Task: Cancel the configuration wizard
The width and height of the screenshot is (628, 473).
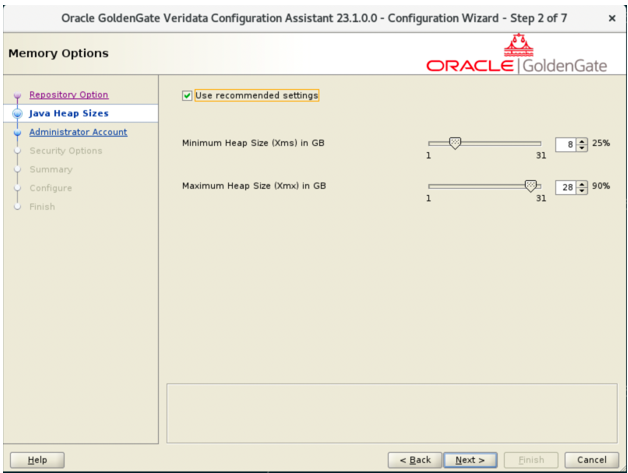Action: 592,460
